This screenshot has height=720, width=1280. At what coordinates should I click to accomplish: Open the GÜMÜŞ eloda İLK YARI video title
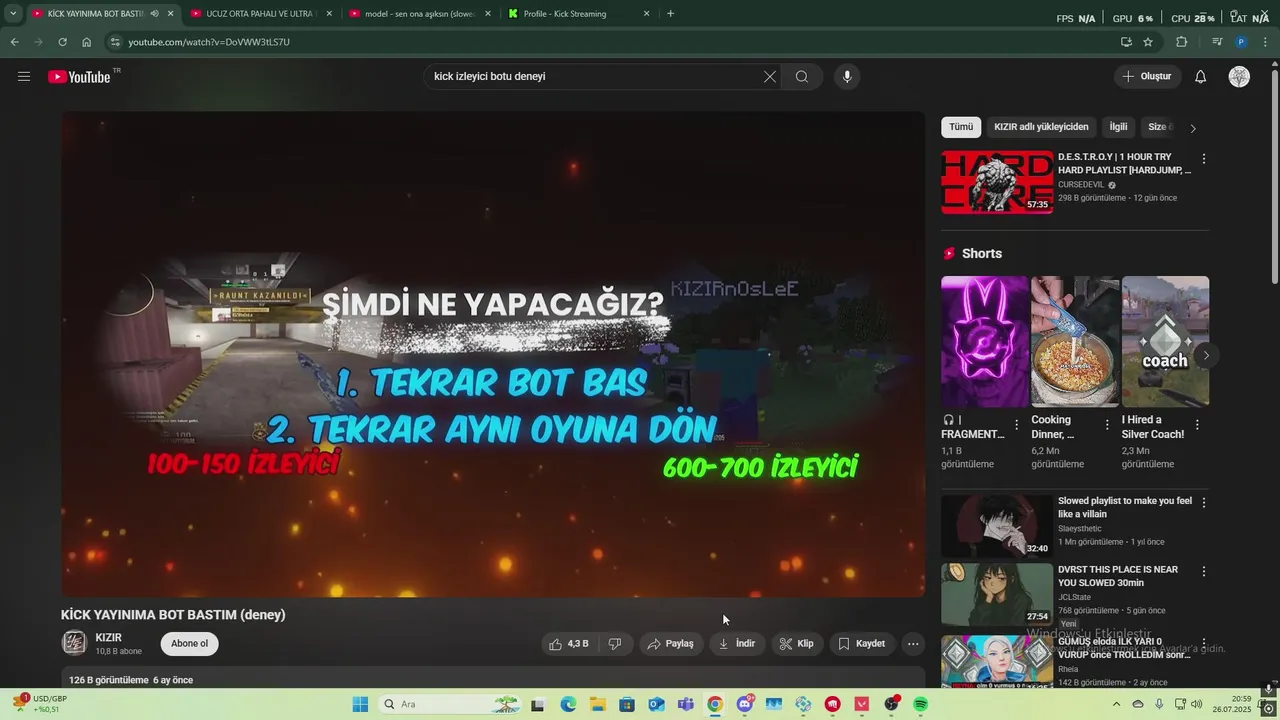pyautogui.click(x=1124, y=648)
